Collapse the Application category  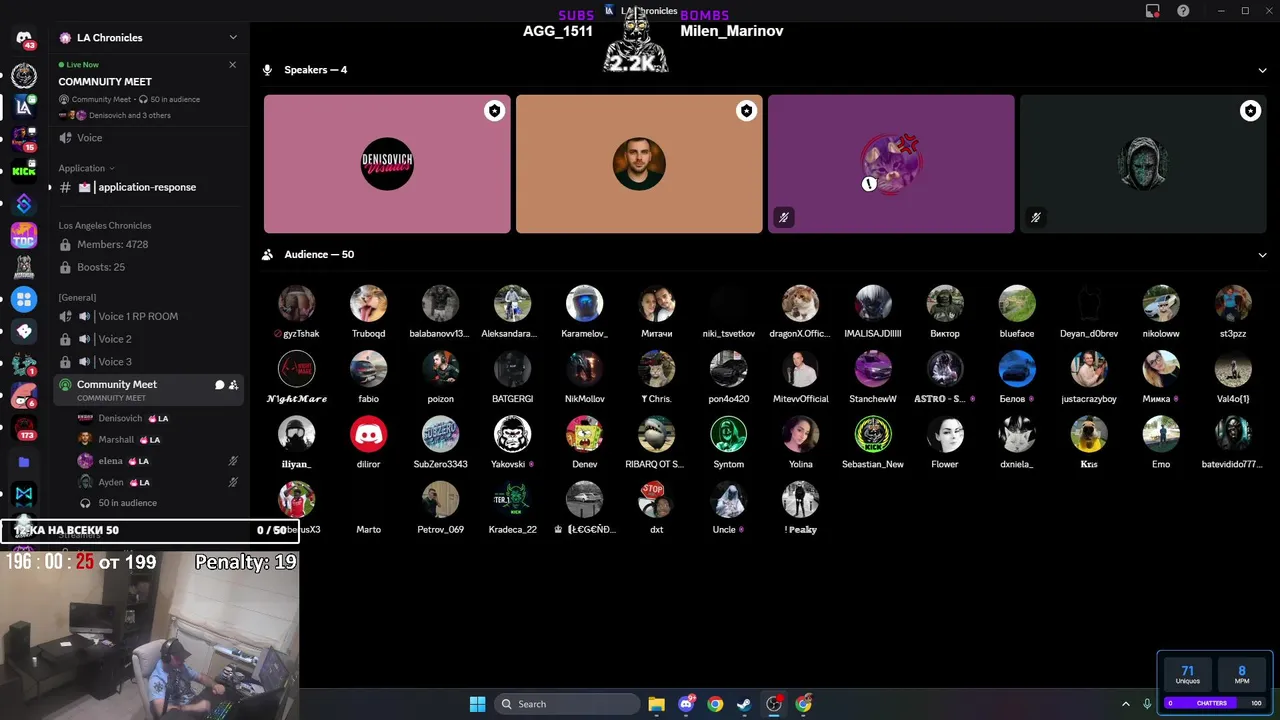[x=86, y=168]
